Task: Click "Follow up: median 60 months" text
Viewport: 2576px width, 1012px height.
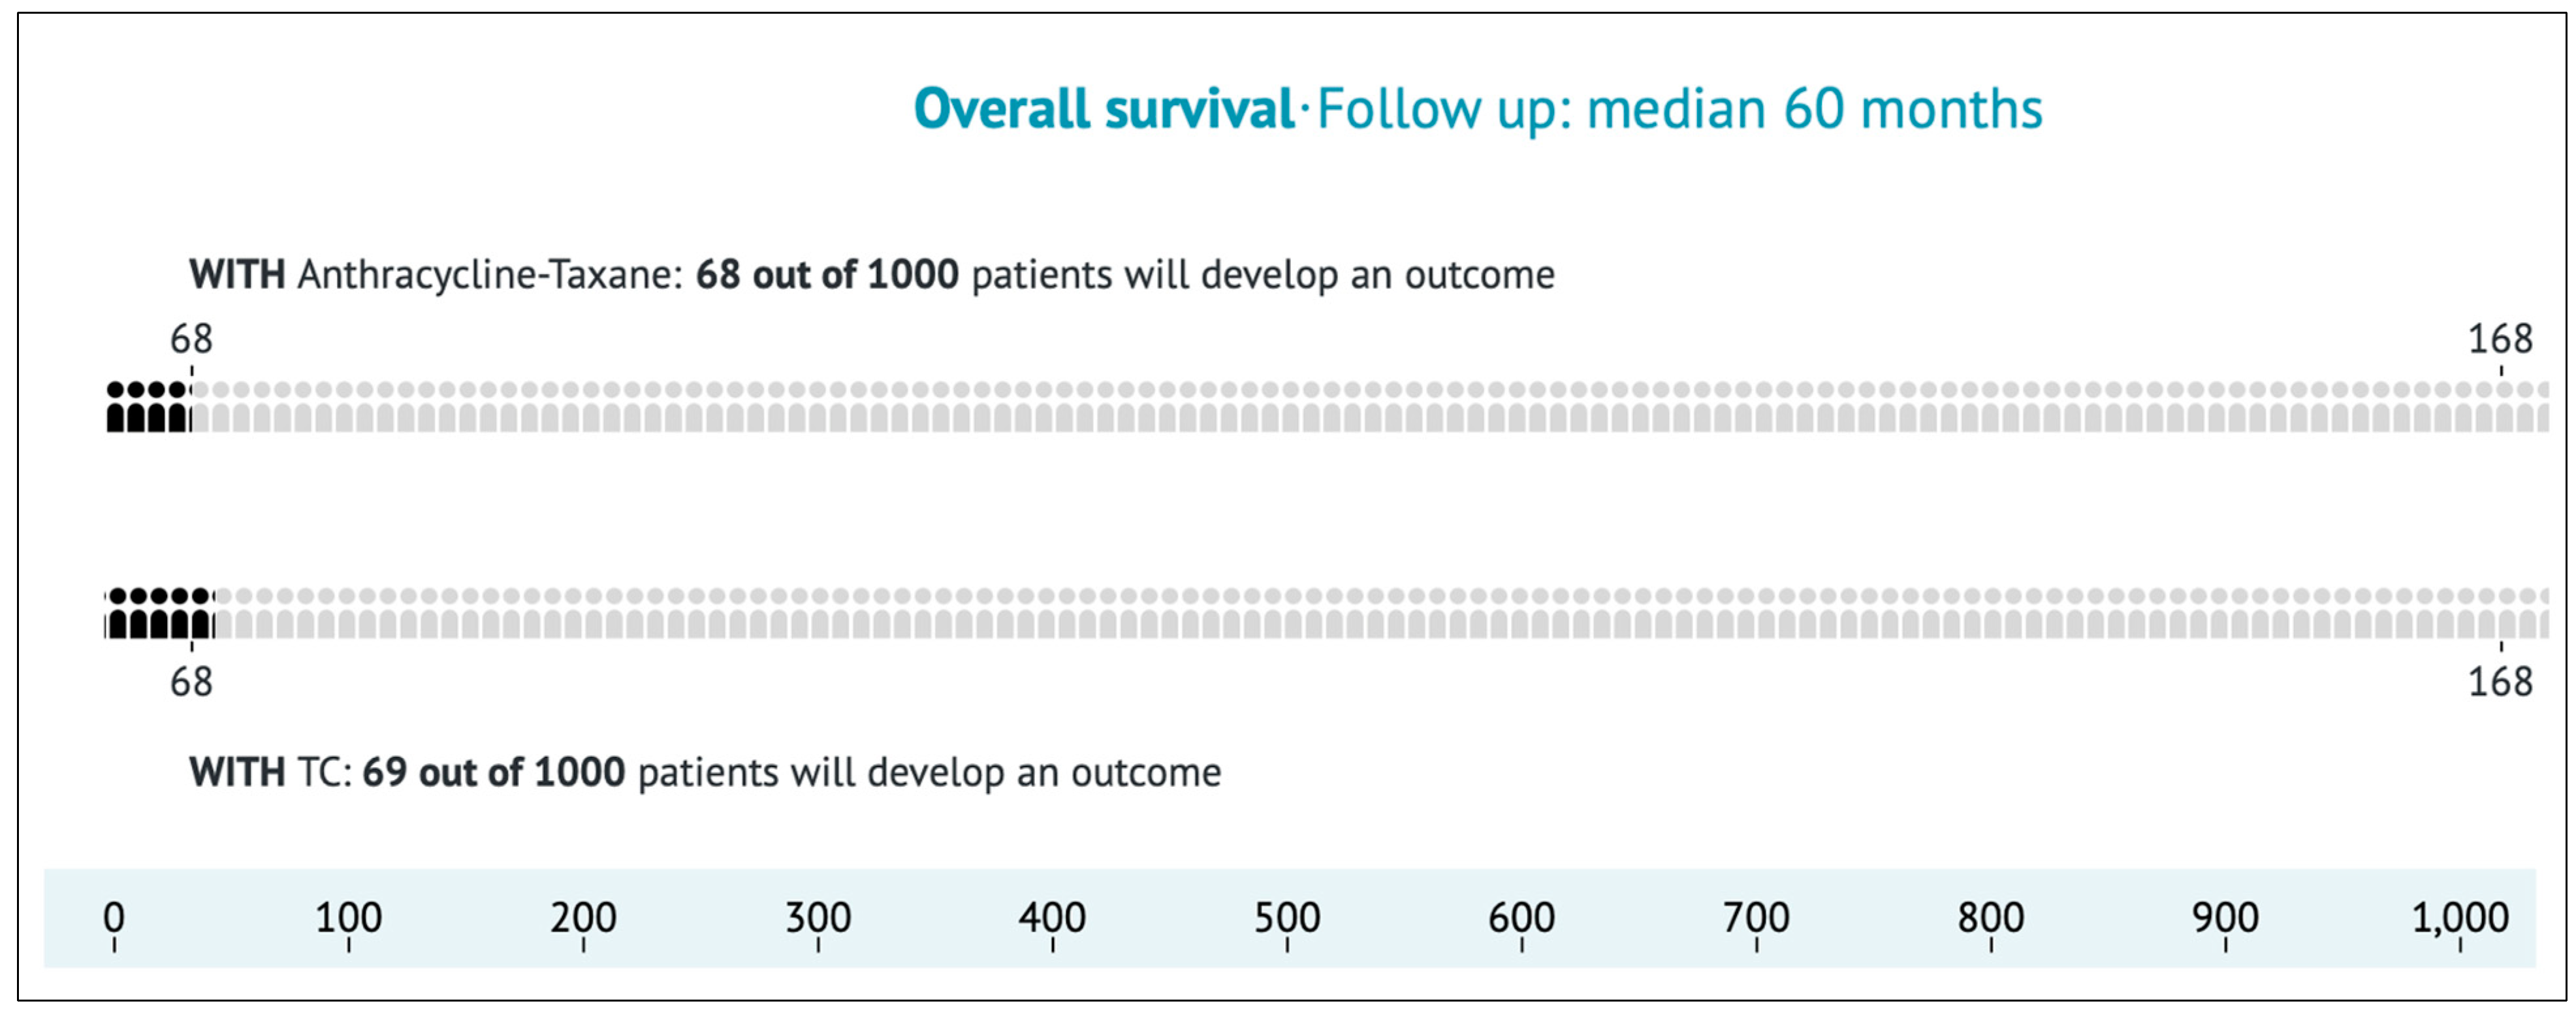Action: pyautogui.click(x=1679, y=109)
